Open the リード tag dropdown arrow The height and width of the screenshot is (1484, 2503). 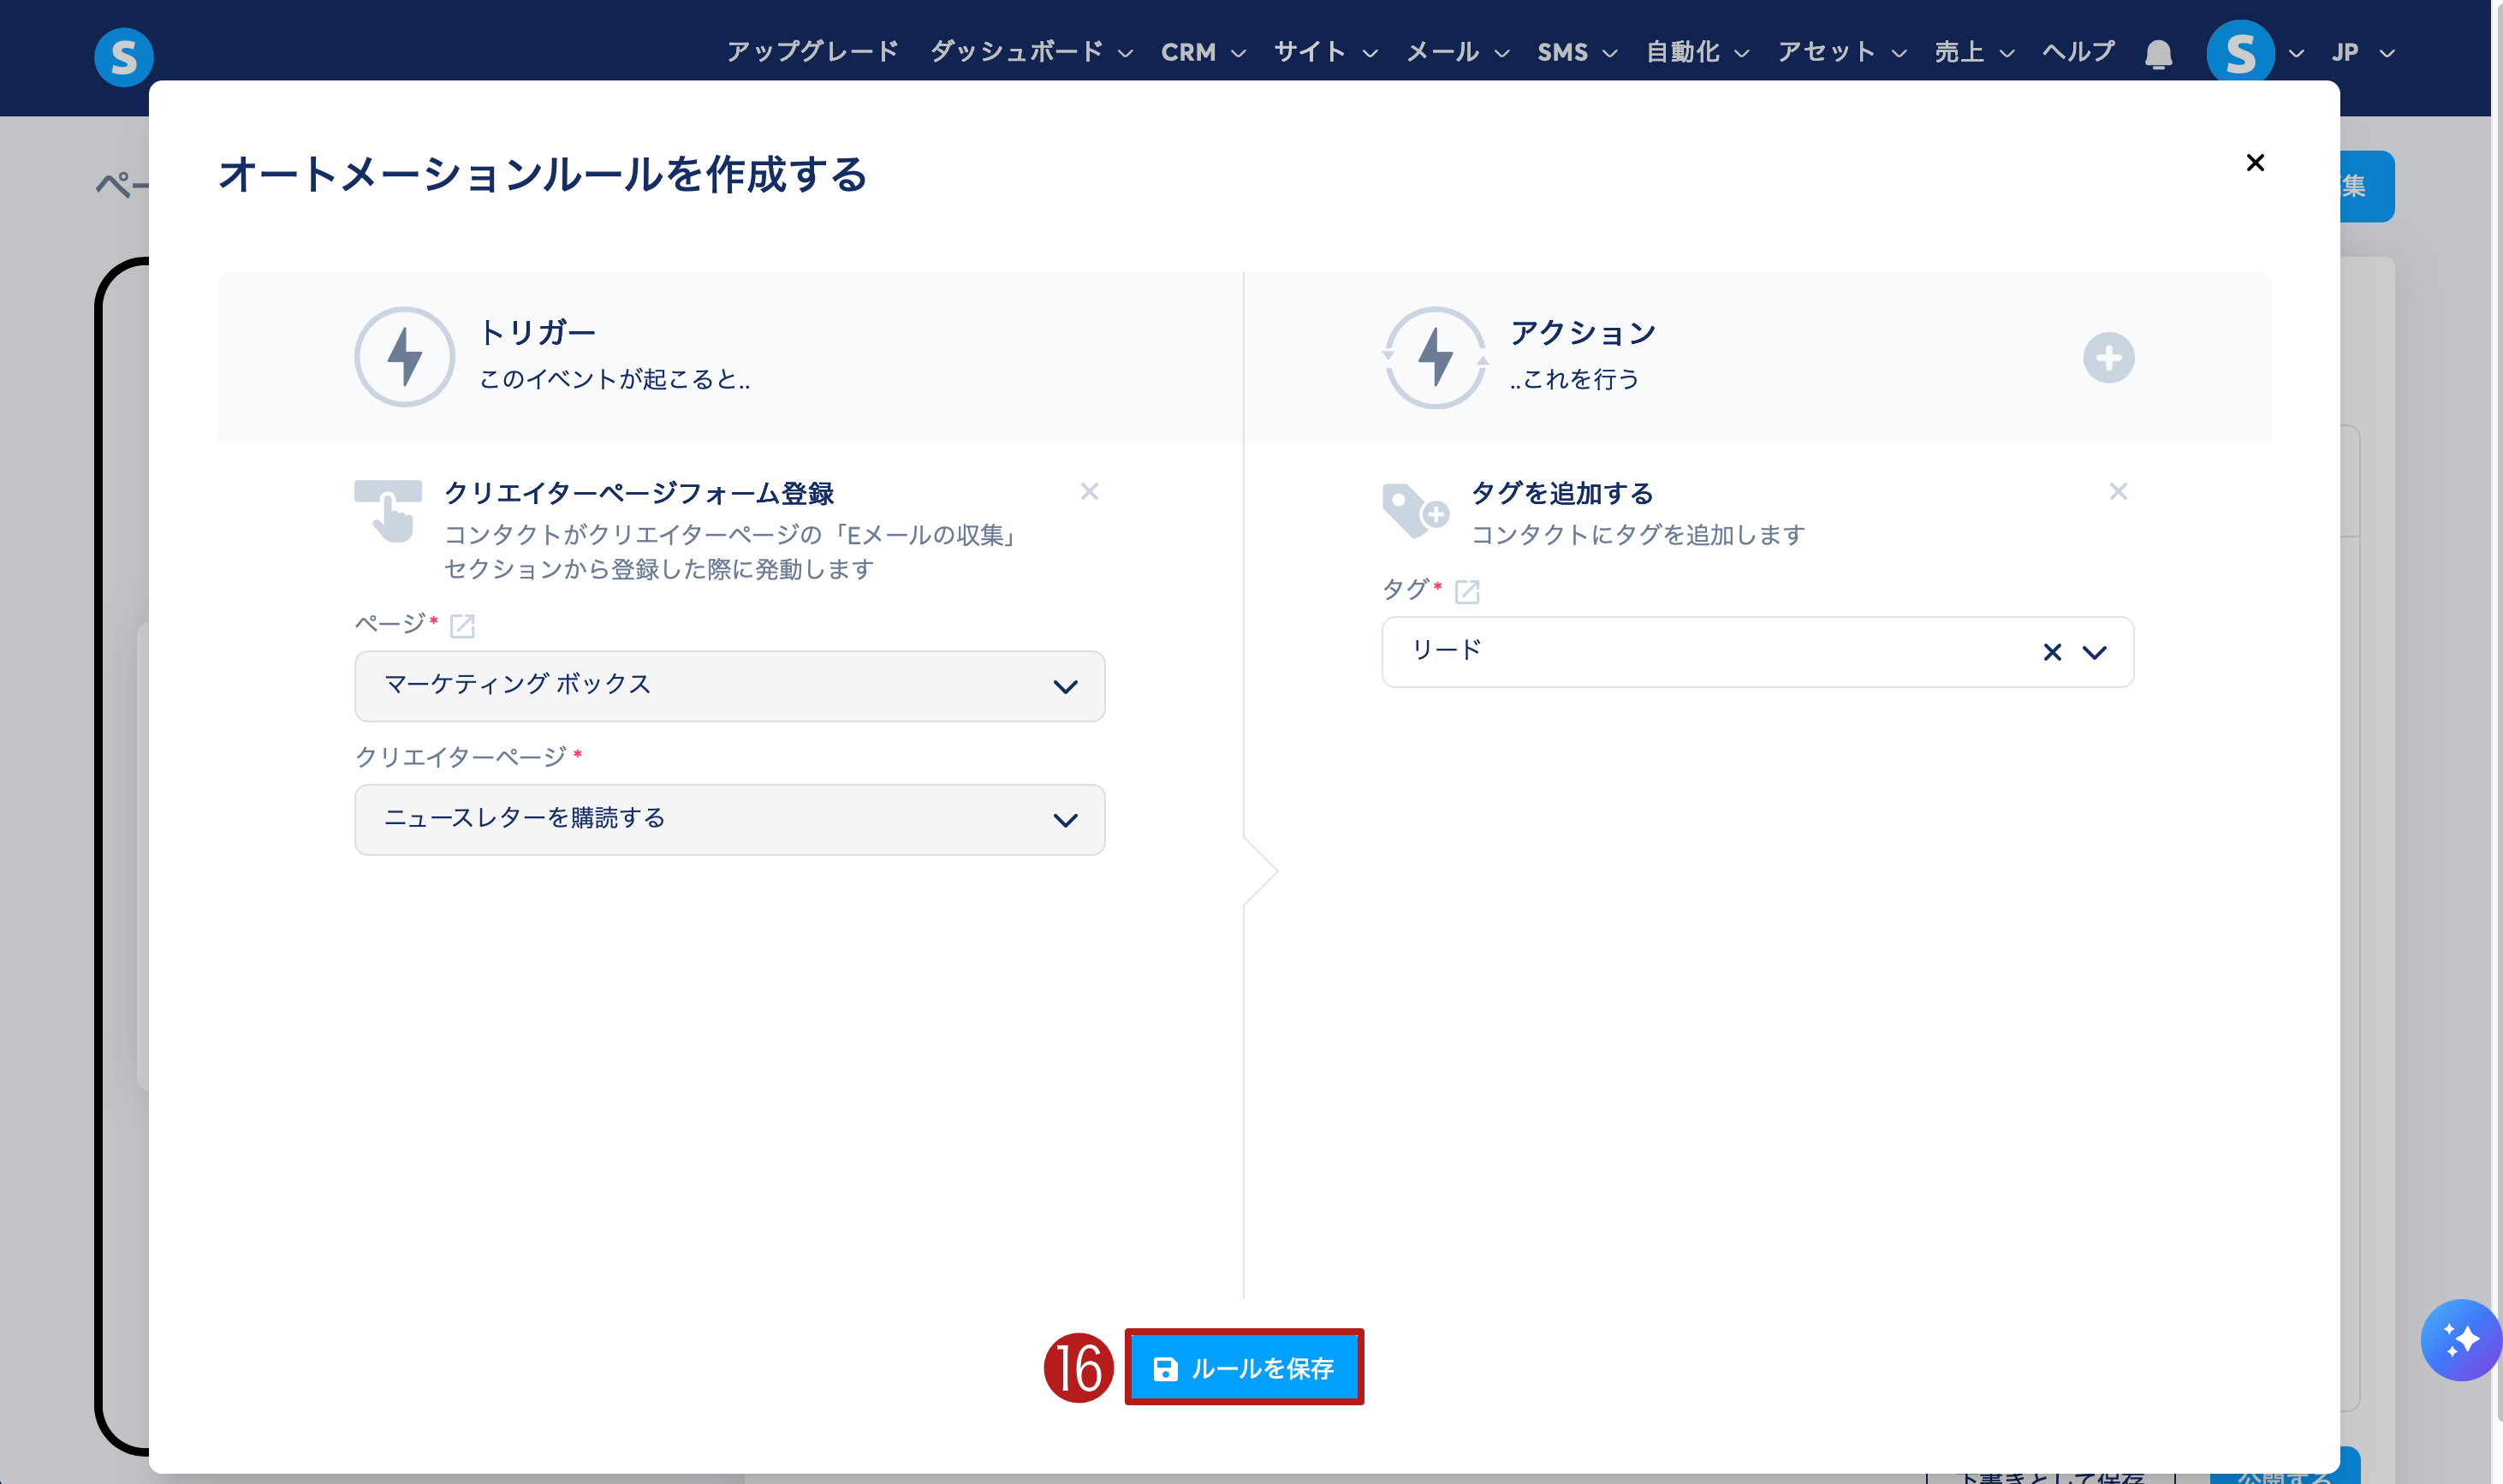pyautogui.click(x=2094, y=653)
